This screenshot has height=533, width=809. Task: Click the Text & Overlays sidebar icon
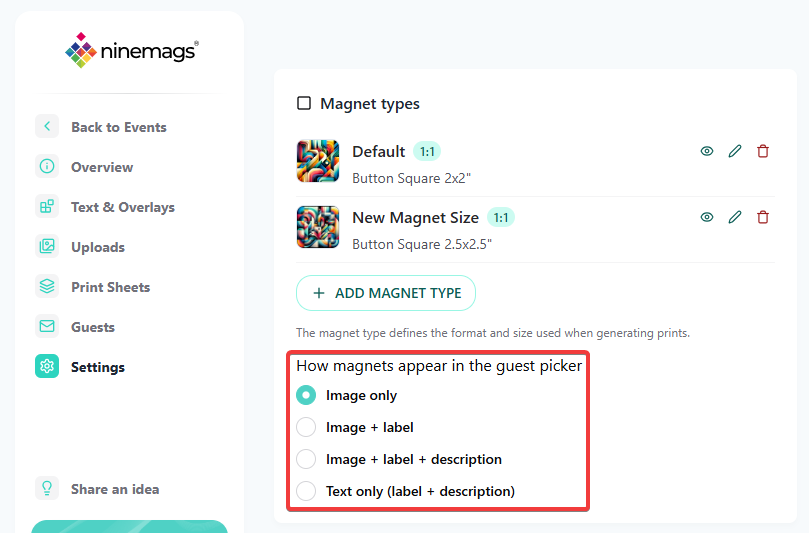coord(47,206)
